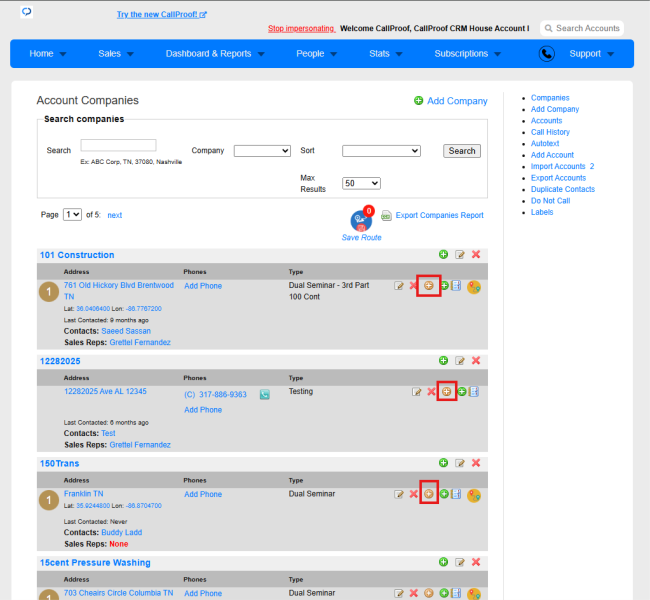Open the Sort dropdown
650x600 pixels.
[381, 151]
